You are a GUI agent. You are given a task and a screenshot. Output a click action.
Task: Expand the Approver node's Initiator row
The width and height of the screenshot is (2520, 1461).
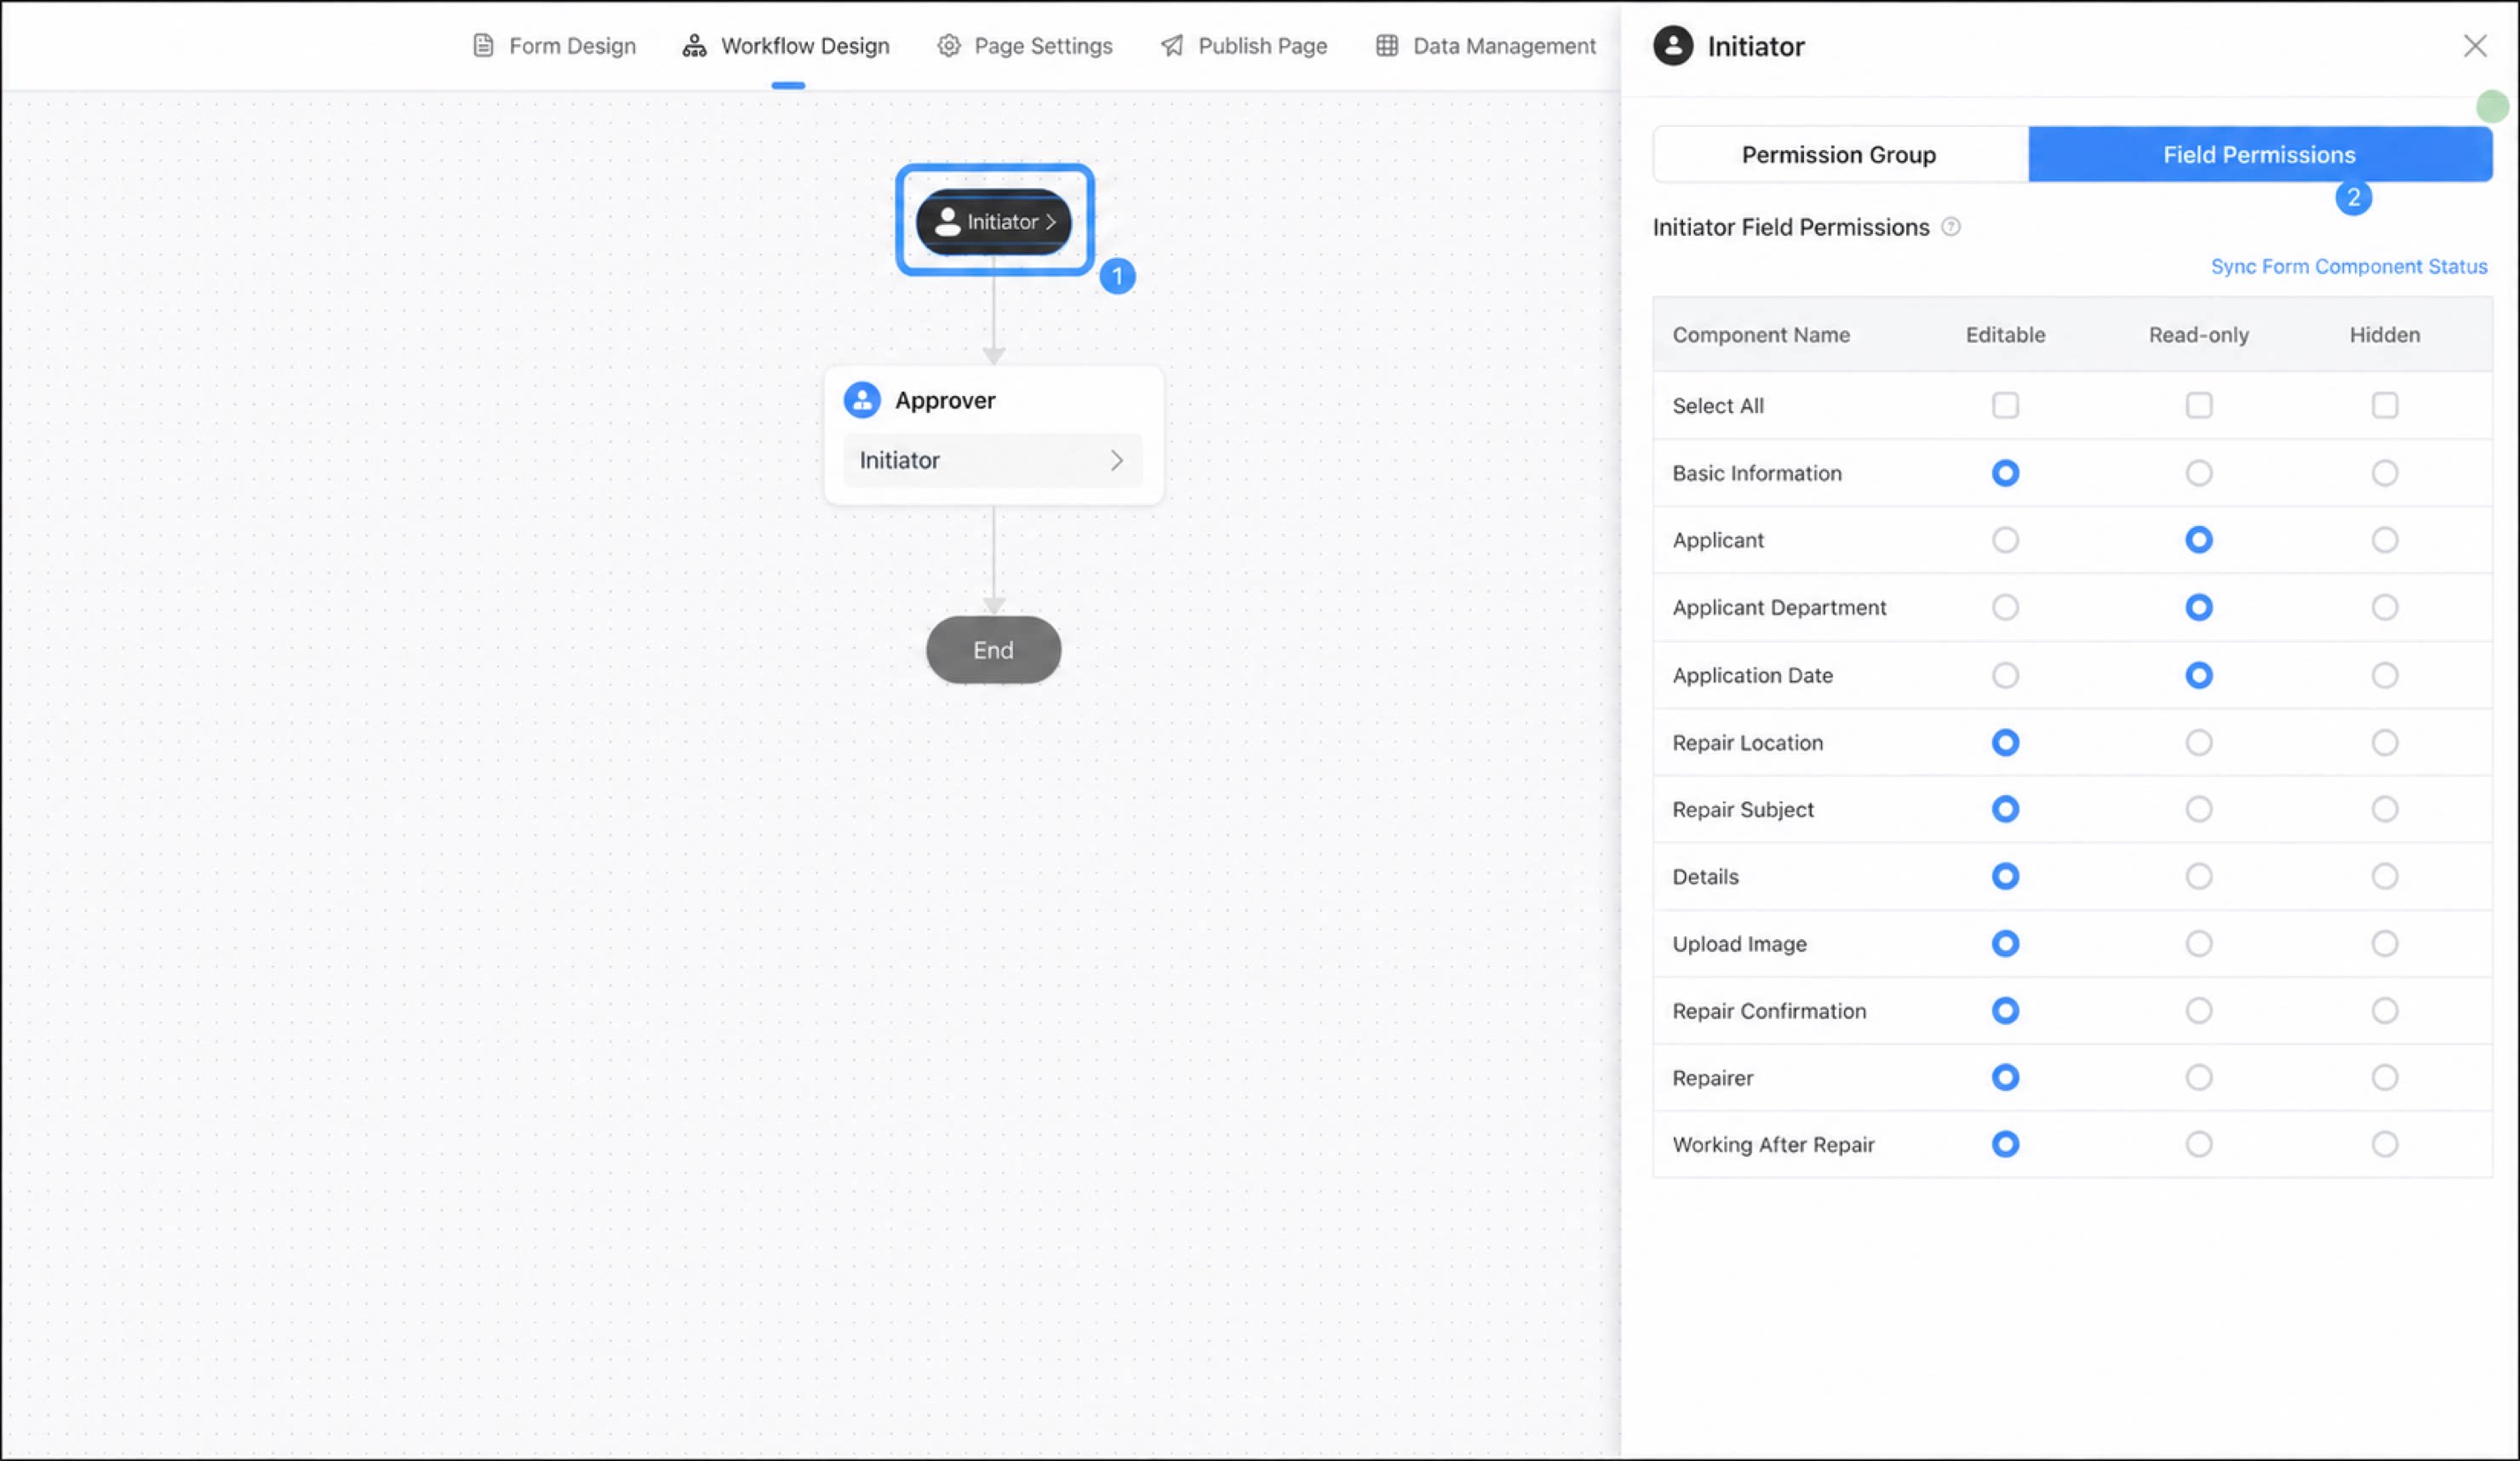[992, 460]
